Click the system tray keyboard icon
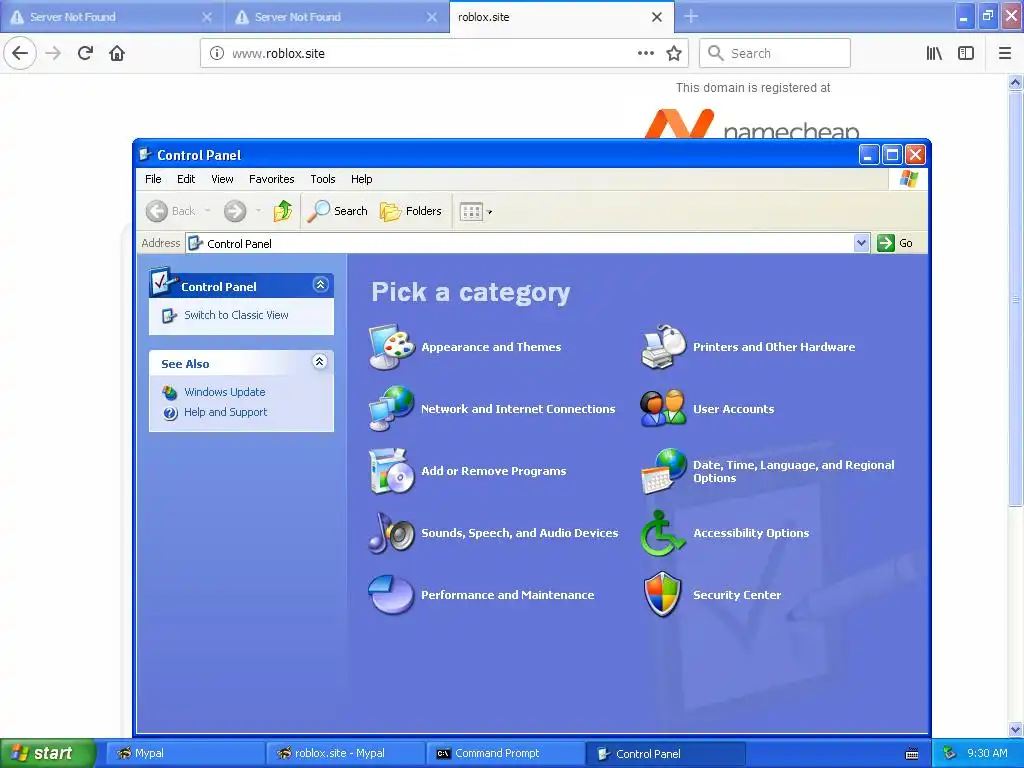The width and height of the screenshot is (1024, 768). [x=912, y=754]
